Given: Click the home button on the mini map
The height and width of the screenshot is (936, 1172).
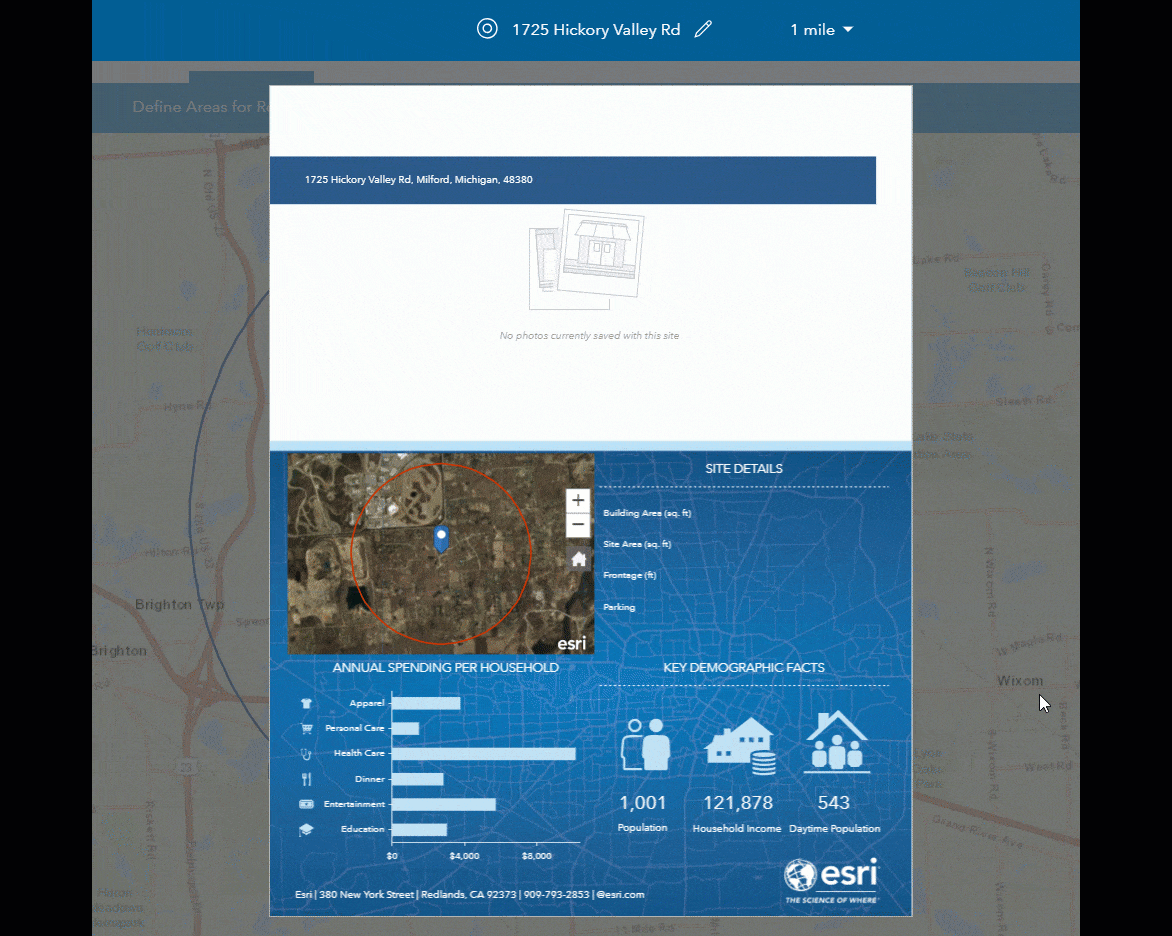Looking at the screenshot, I should point(578,558).
